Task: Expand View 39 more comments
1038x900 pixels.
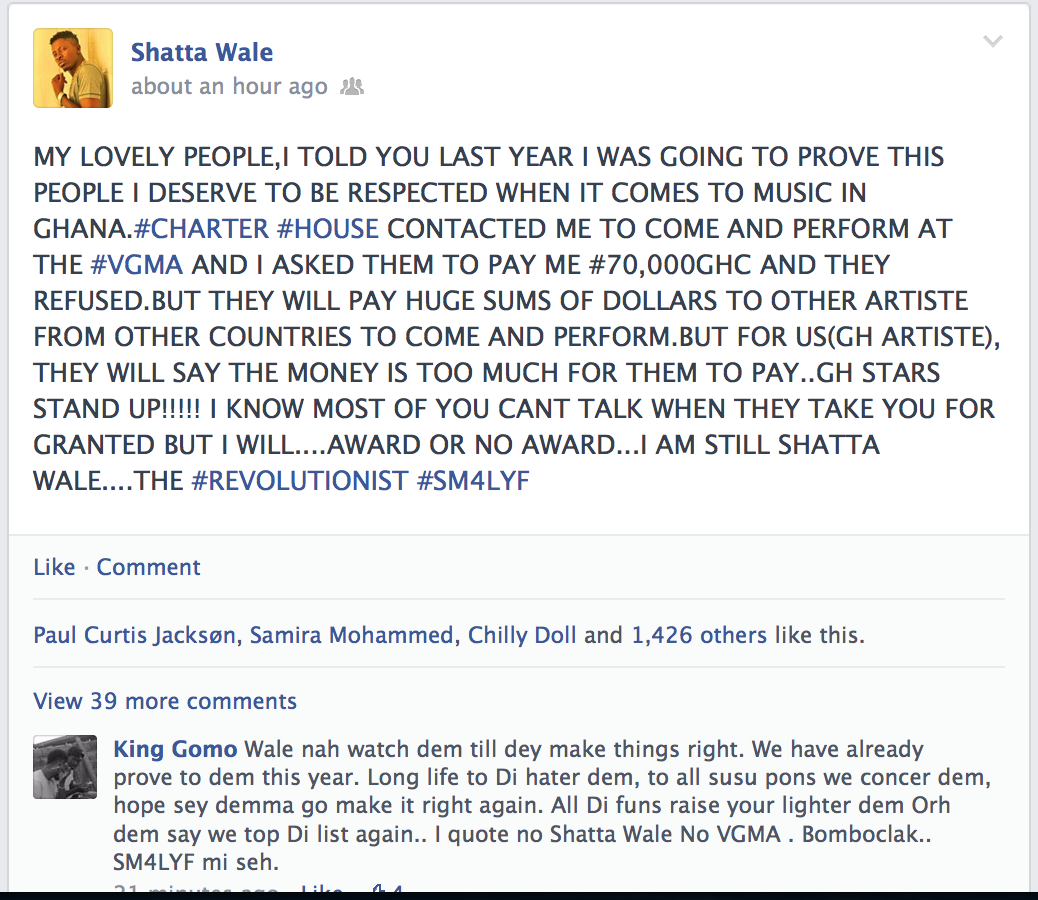Action: pos(165,701)
